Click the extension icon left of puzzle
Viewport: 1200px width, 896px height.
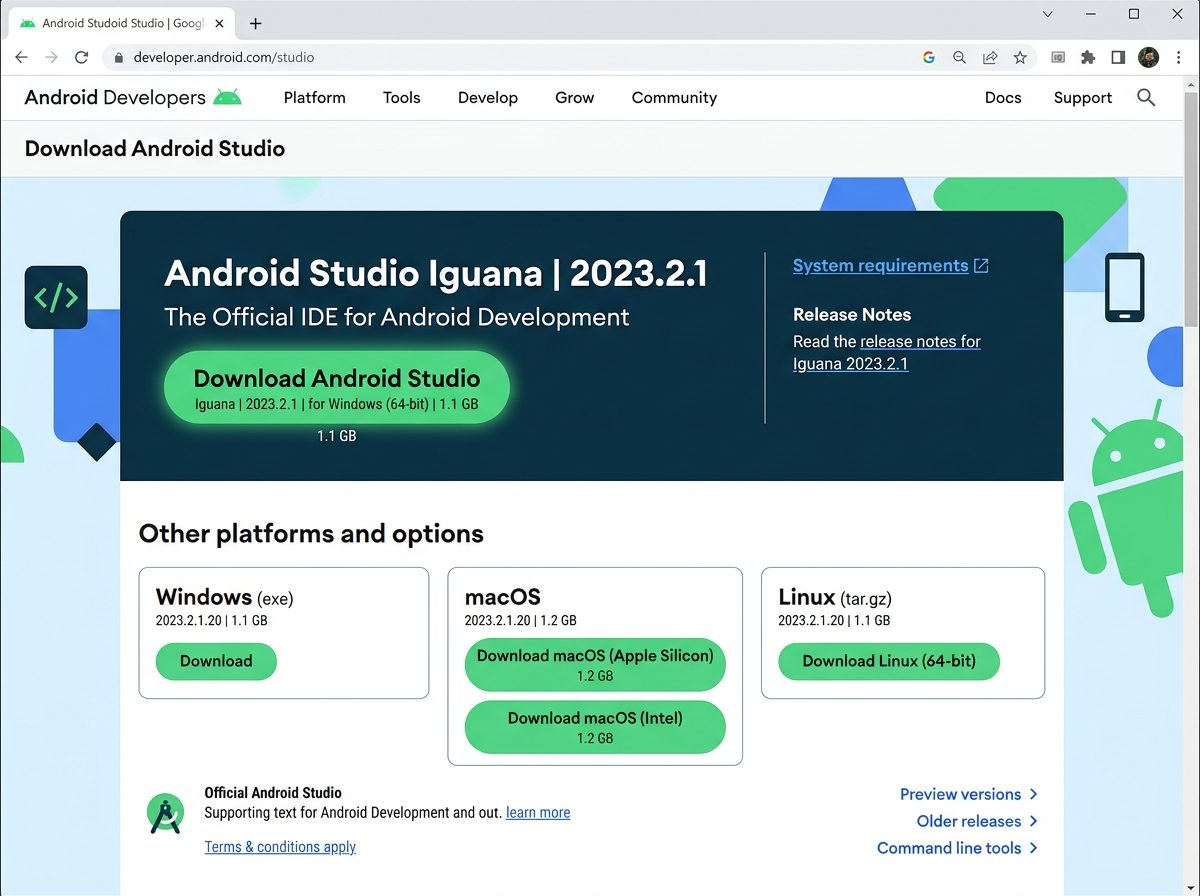pos(1058,58)
